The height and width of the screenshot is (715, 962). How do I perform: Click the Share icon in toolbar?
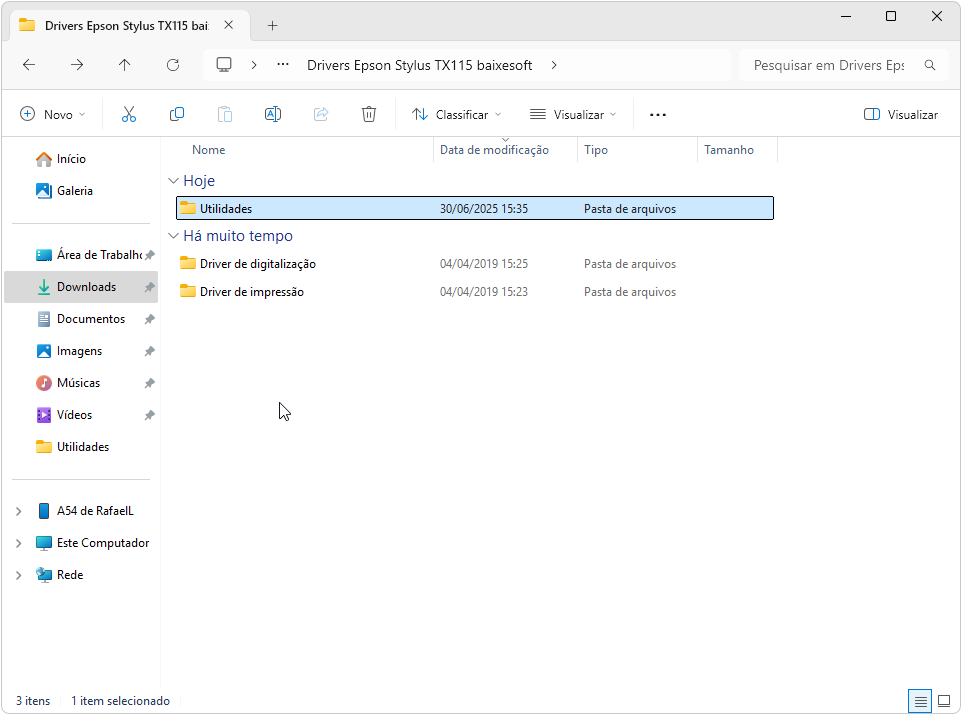[x=321, y=114]
